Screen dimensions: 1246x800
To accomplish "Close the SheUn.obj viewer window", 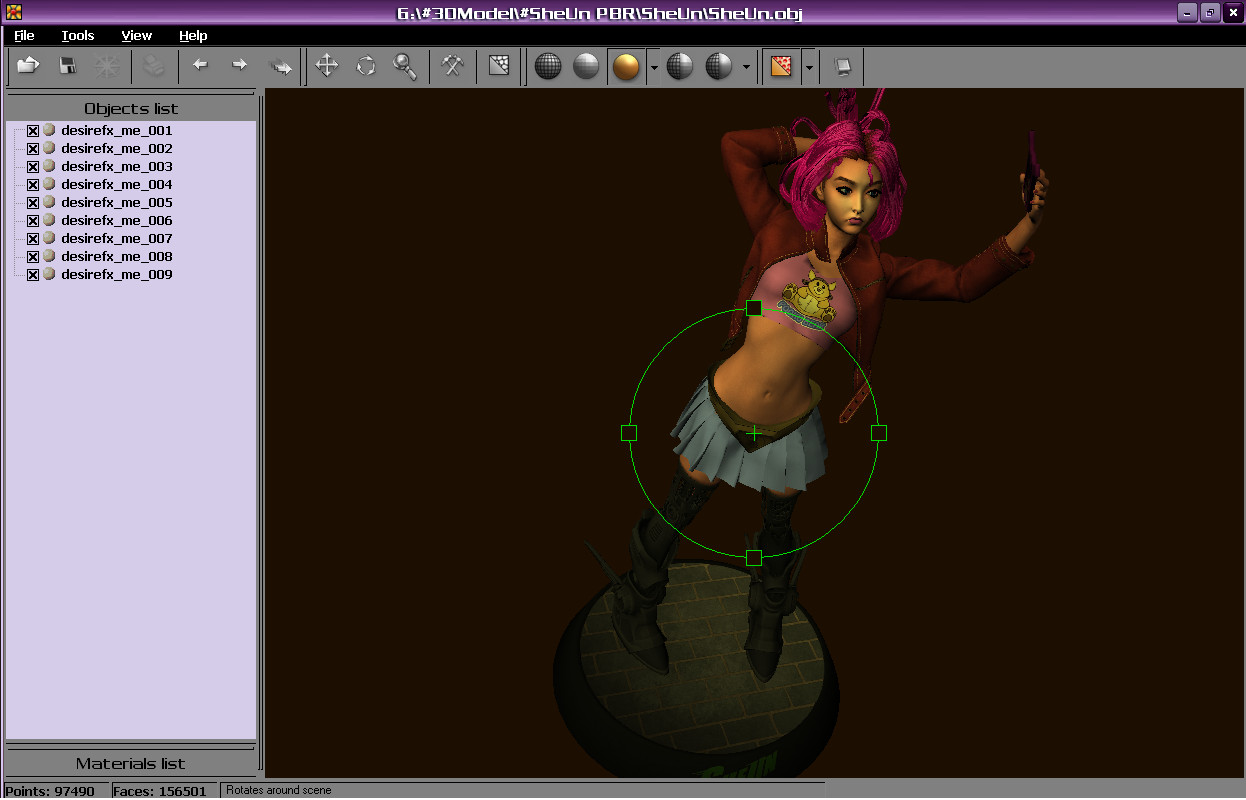I will coord(1232,12).
